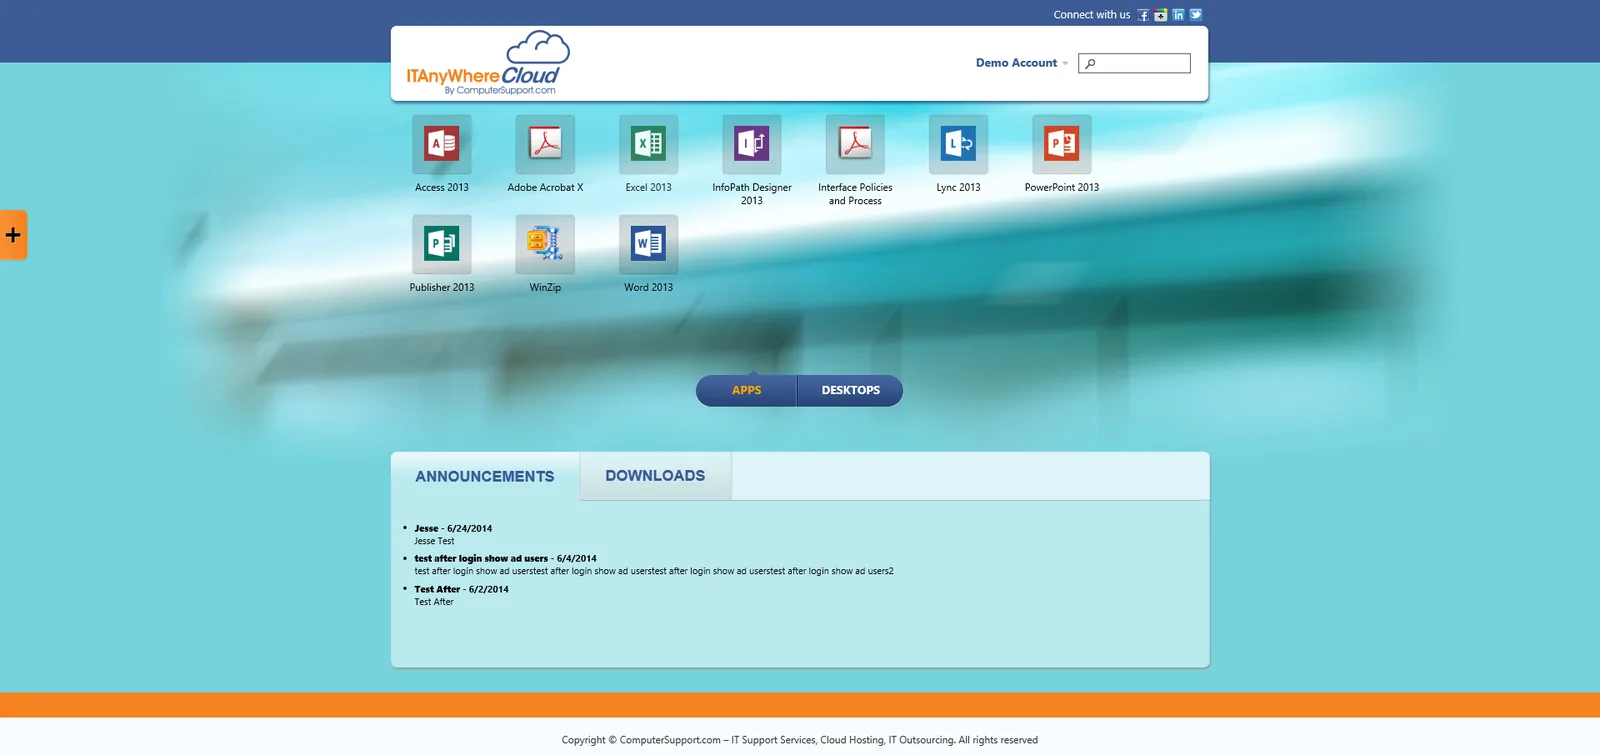
Task: Open the Twitter icon
Action: (x=1196, y=15)
